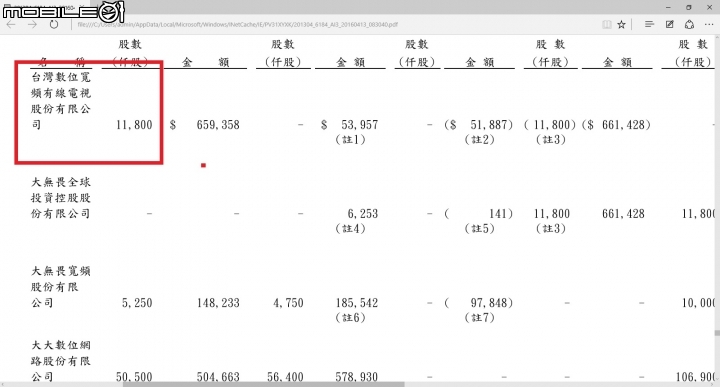Add page to favorites with star icon
This screenshot has height=387, width=720.
pos(621,25)
